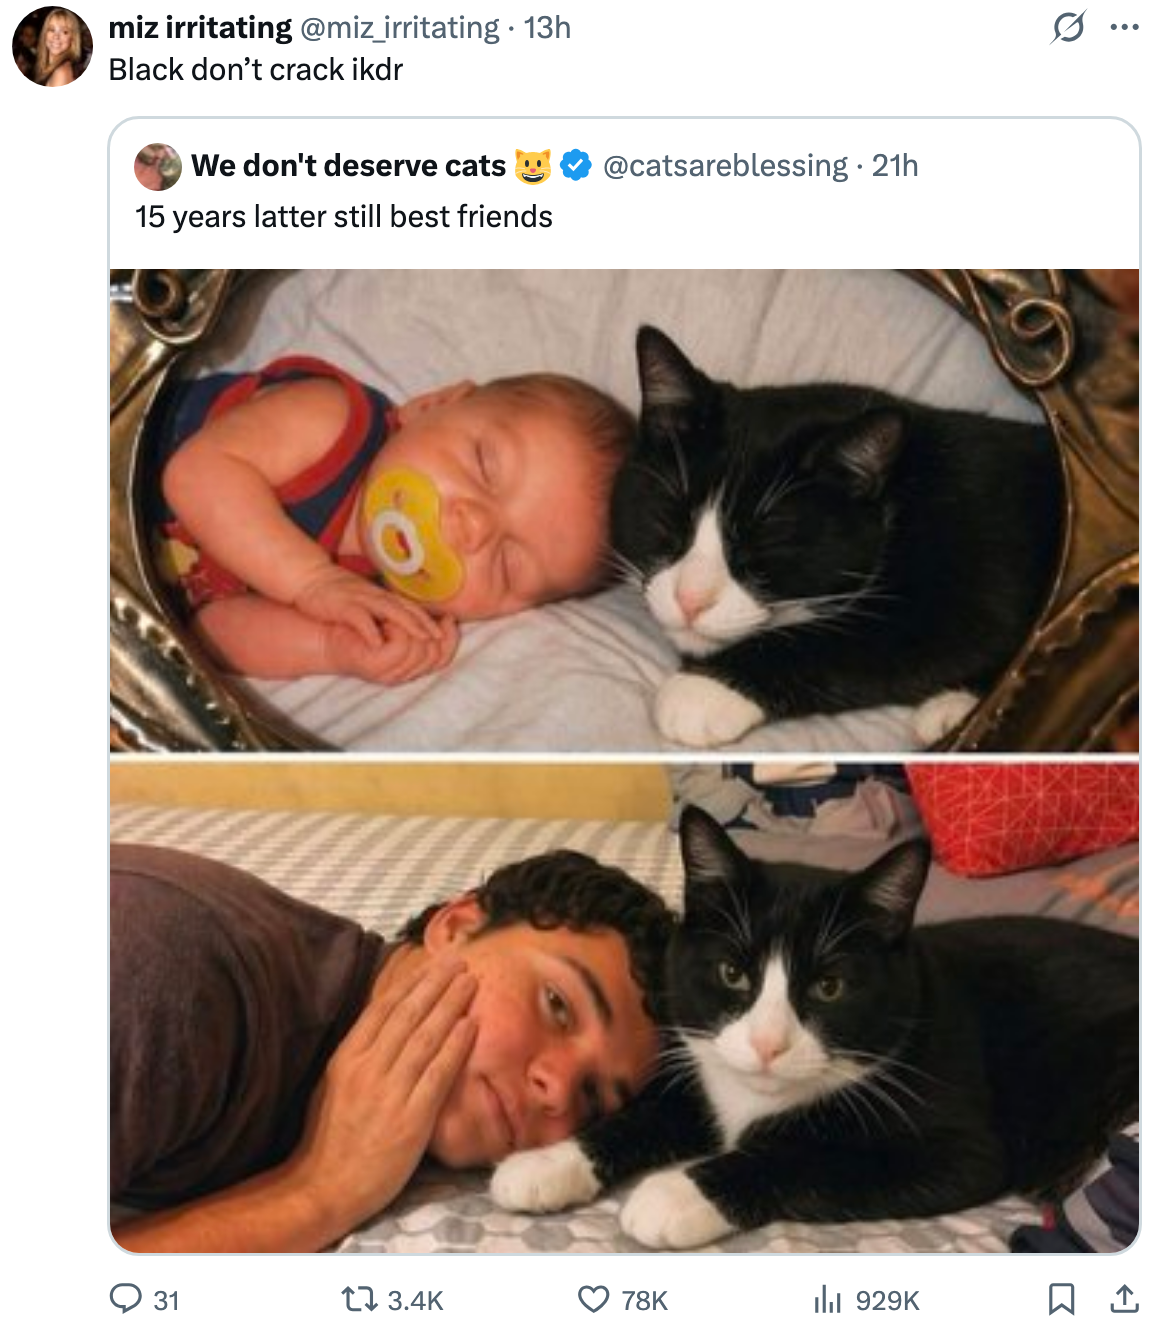Click miz irritating profile avatar
This screenshot has height=1326, width=1162.
coord(52,46)
